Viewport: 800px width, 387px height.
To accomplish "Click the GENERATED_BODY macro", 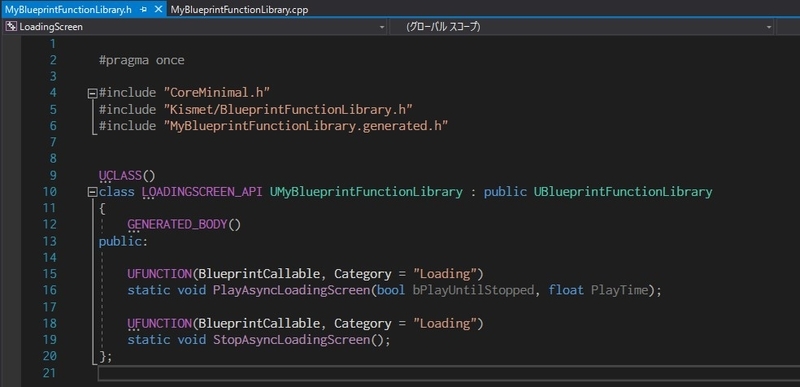I will (x=177, y=224).
